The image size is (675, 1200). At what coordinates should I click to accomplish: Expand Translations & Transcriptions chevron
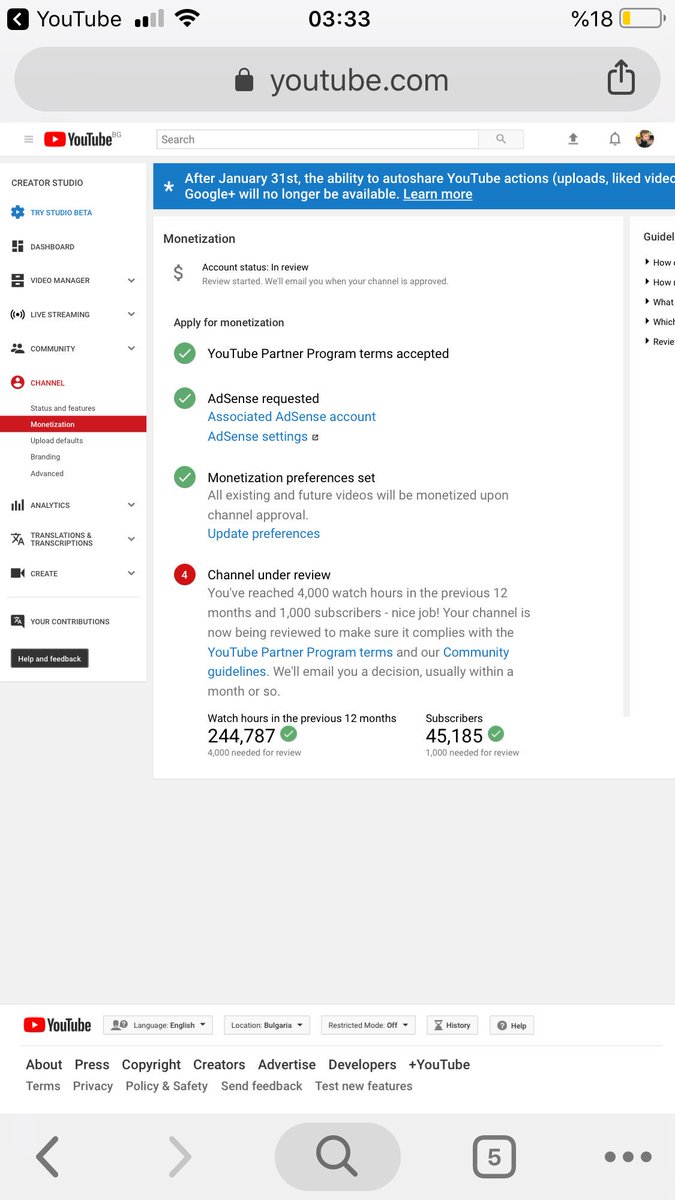[131, 539]
